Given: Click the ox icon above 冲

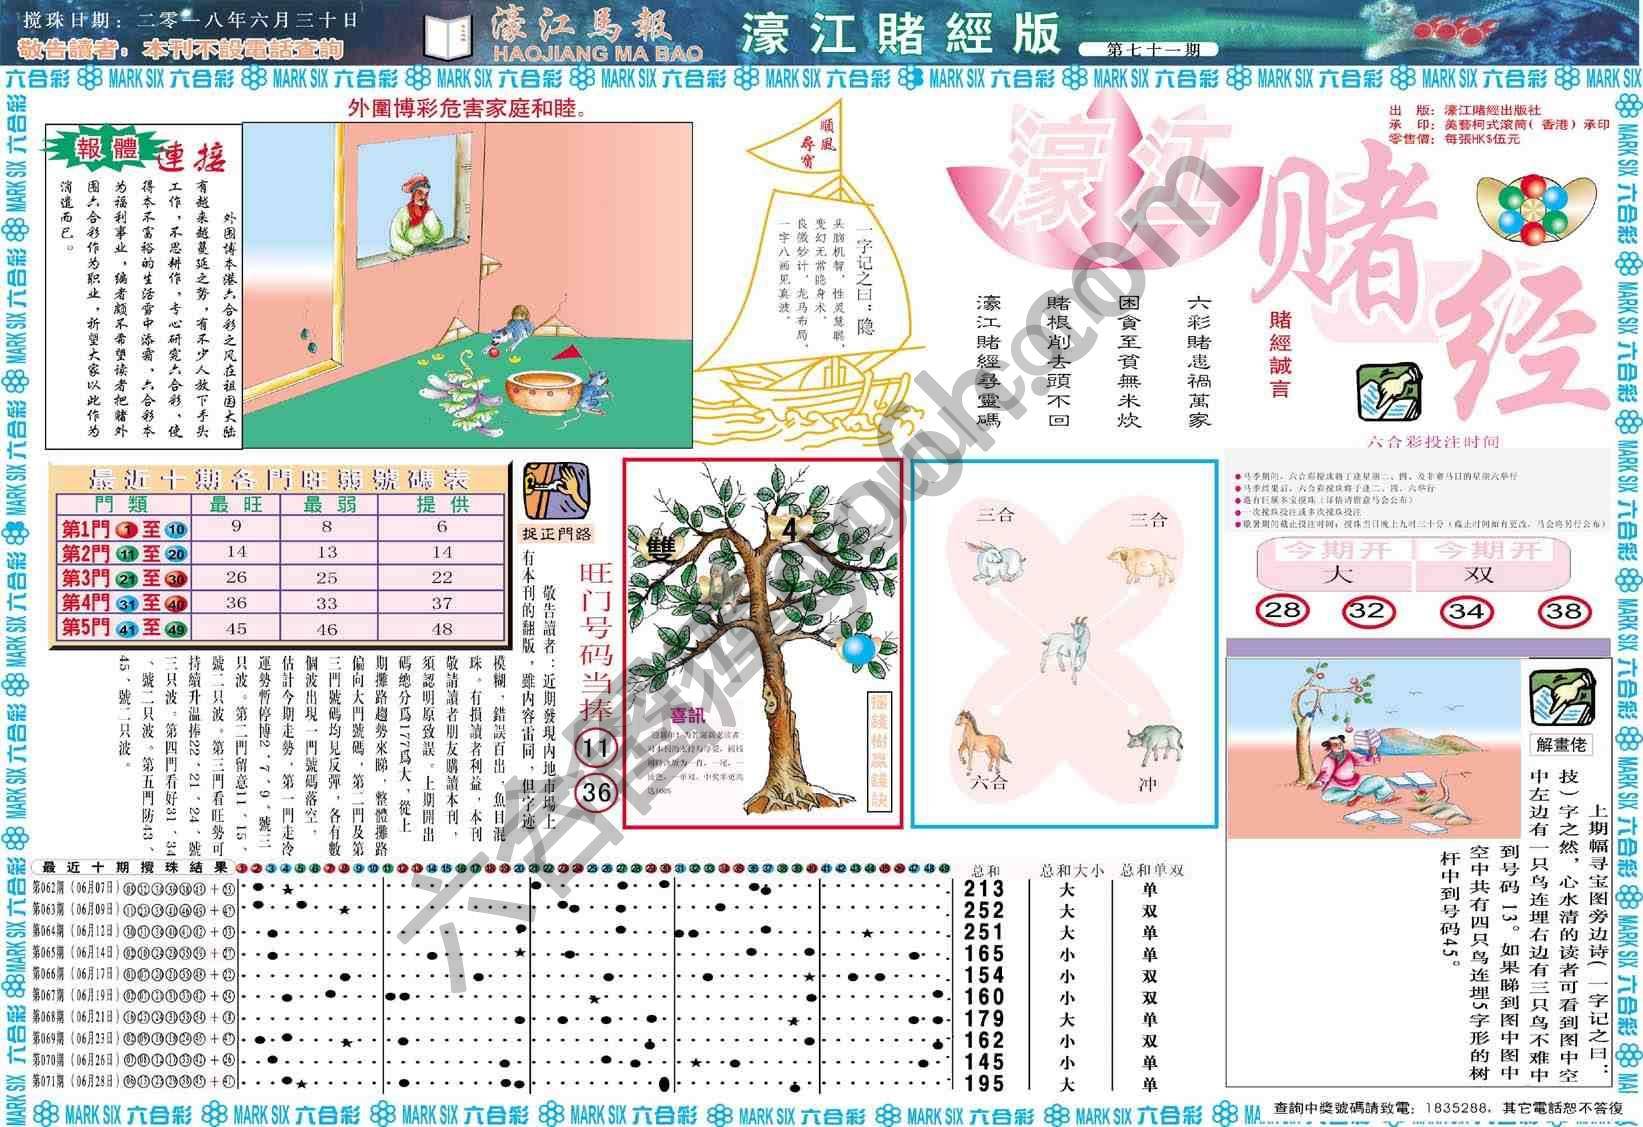Looking at the screenshot, I should (1151, 747).
